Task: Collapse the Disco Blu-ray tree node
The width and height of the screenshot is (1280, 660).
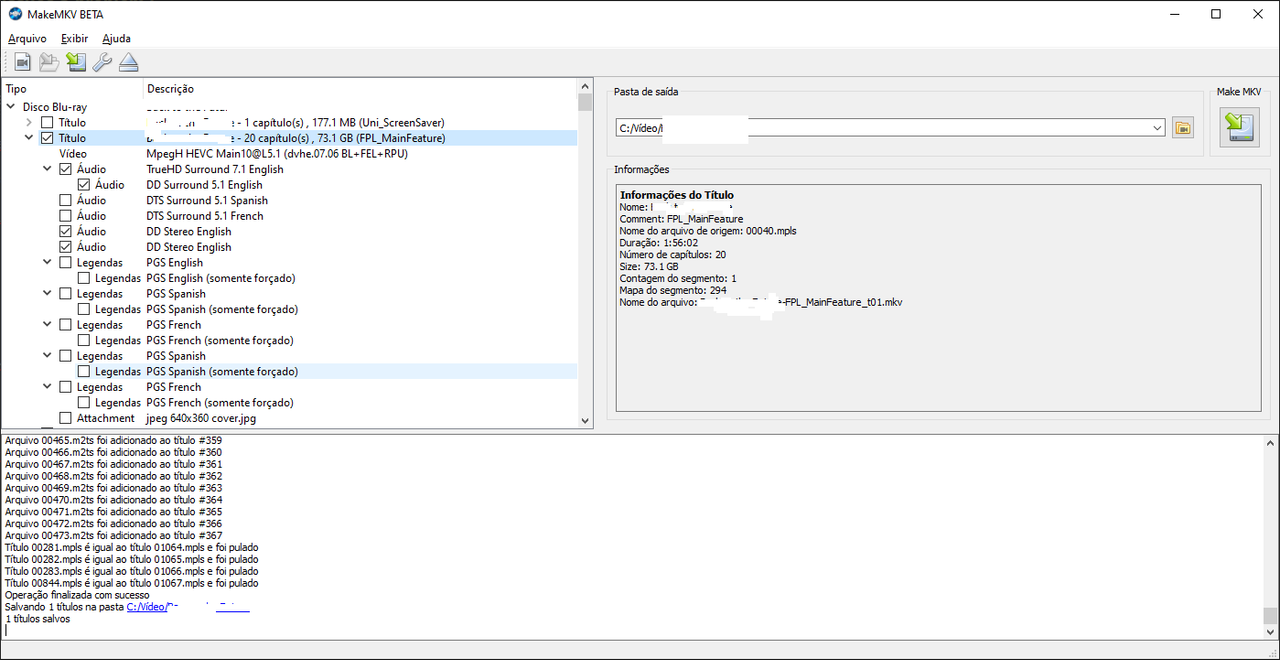Action: pyautogui.click(x=11, y=107)
